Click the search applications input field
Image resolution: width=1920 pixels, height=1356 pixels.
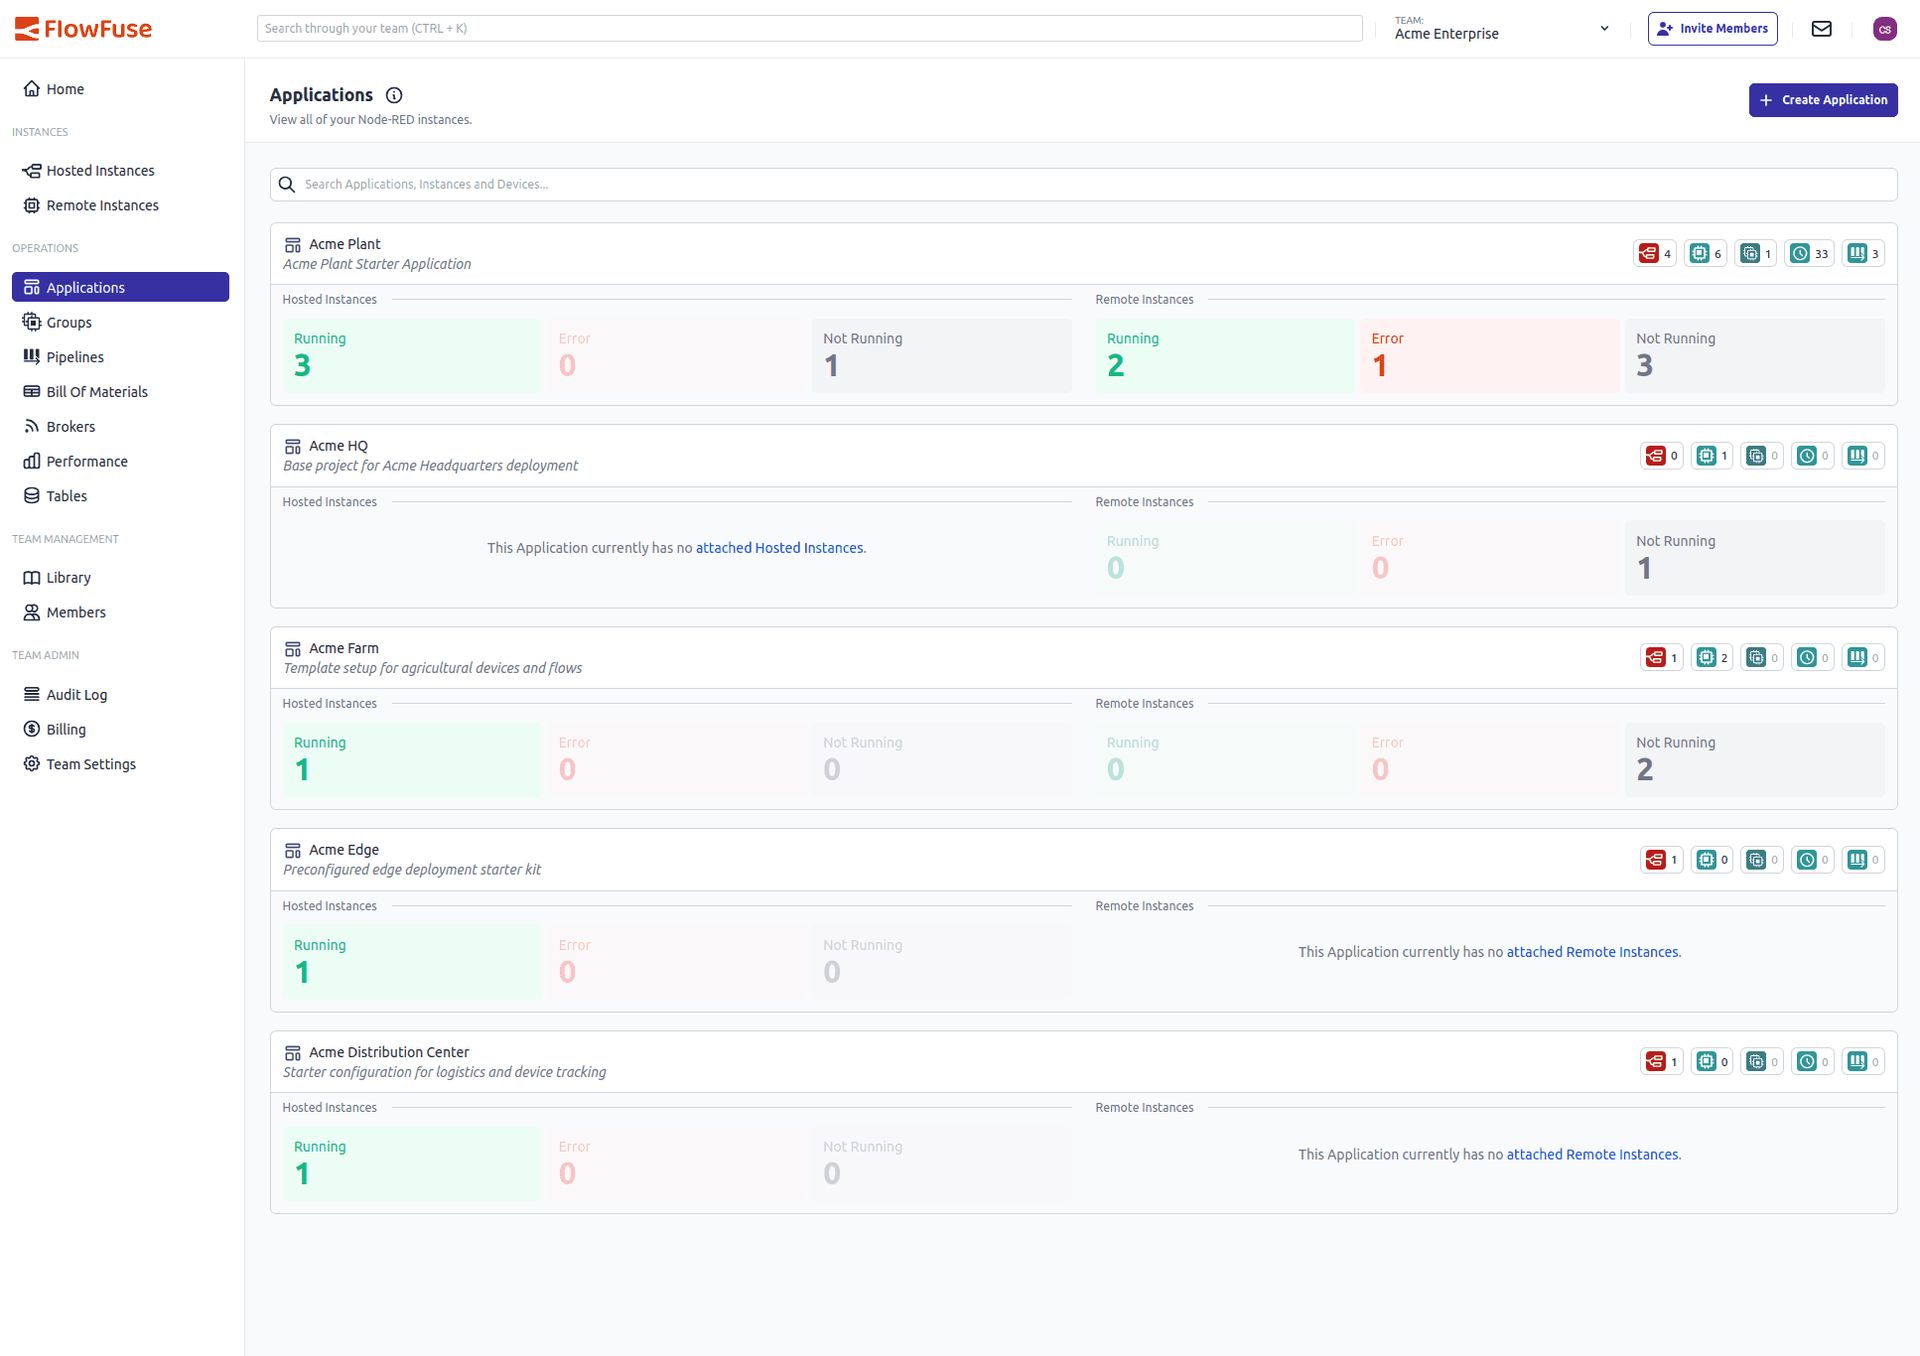pos(700,184)
